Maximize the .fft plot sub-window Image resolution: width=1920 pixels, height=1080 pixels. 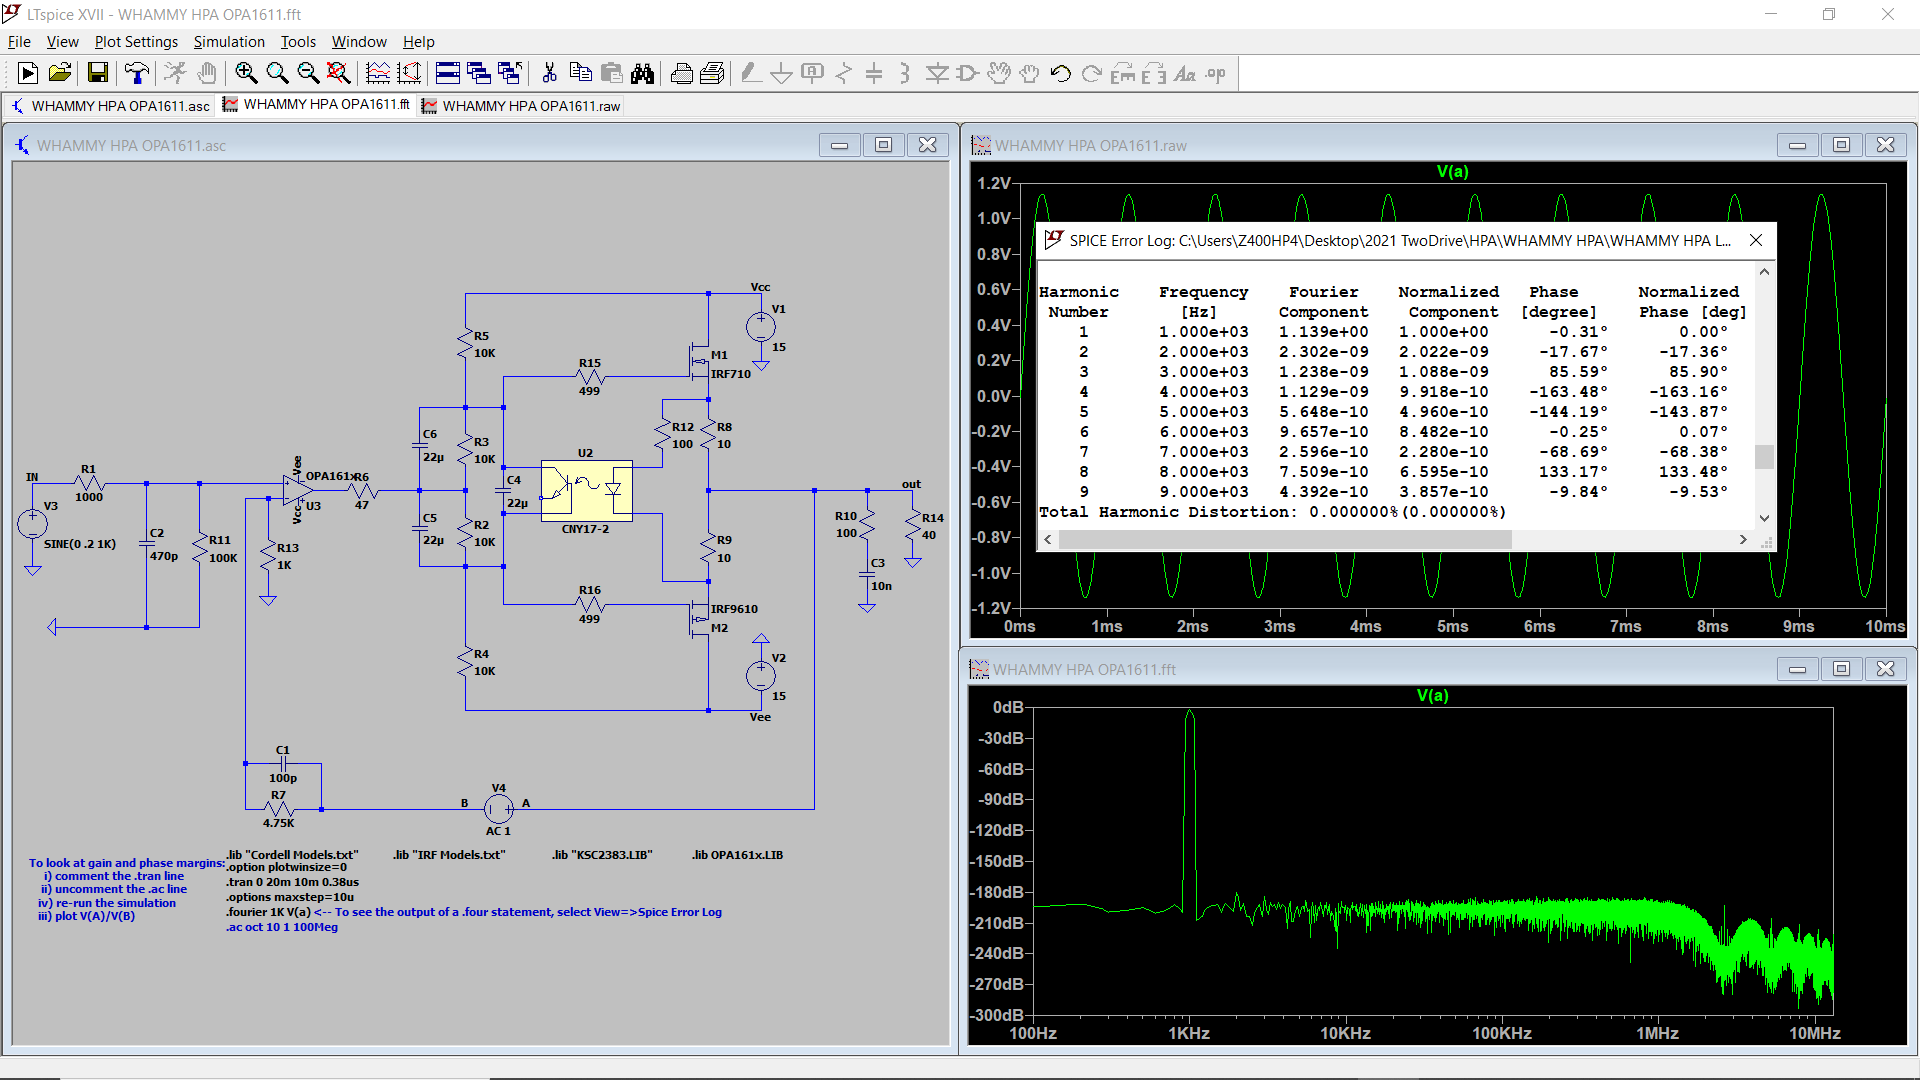pos(1842,669)
